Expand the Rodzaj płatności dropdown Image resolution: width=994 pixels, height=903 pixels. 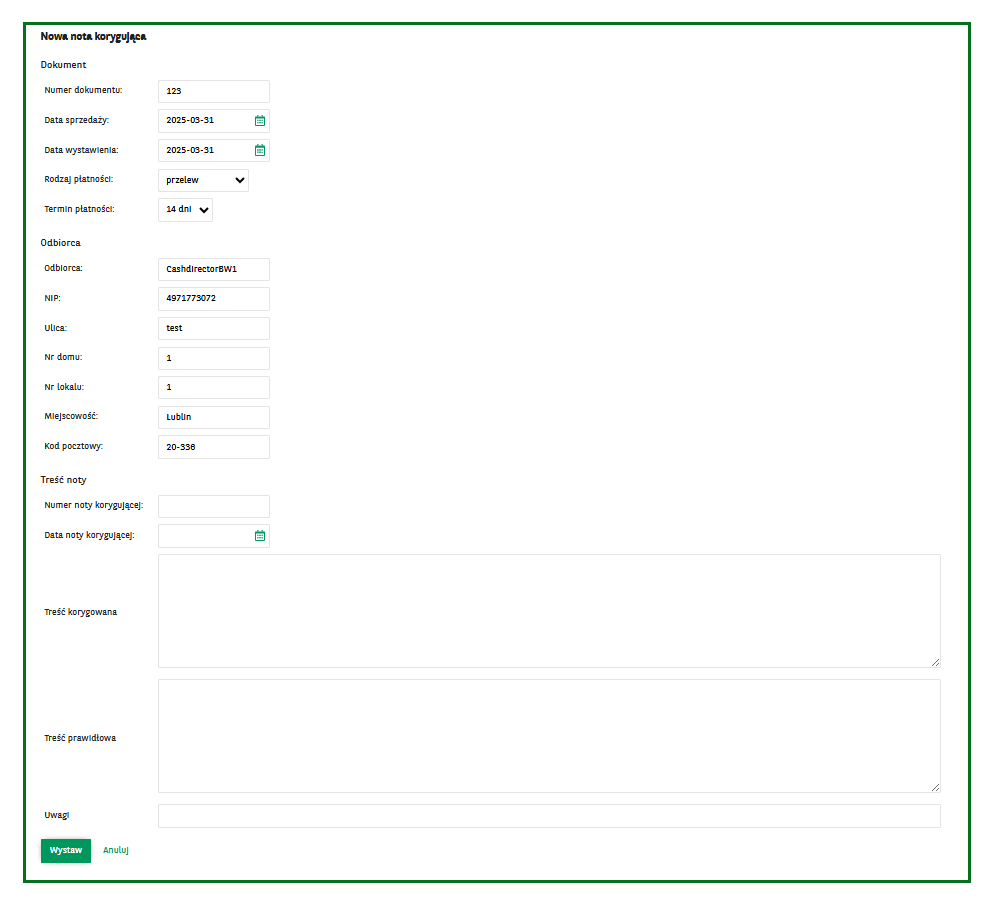pyautogui.click(x=203, y=180)
